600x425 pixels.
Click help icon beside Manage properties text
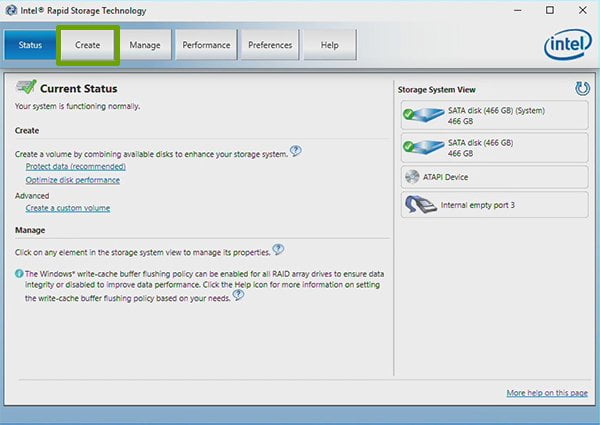[278, 249]
